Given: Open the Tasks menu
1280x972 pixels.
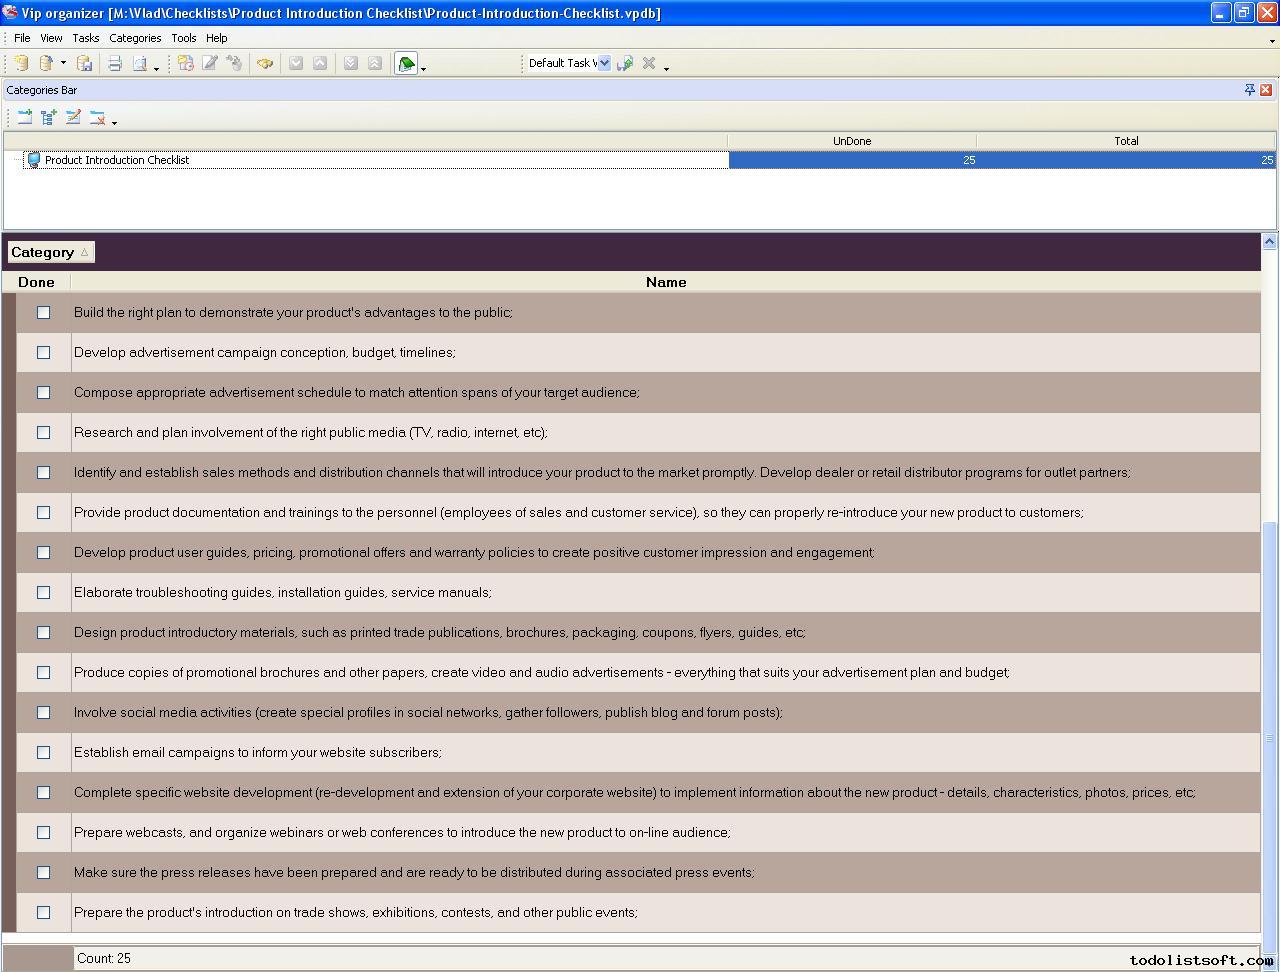Looking at the screenshot, I should (x=85, y=38).
